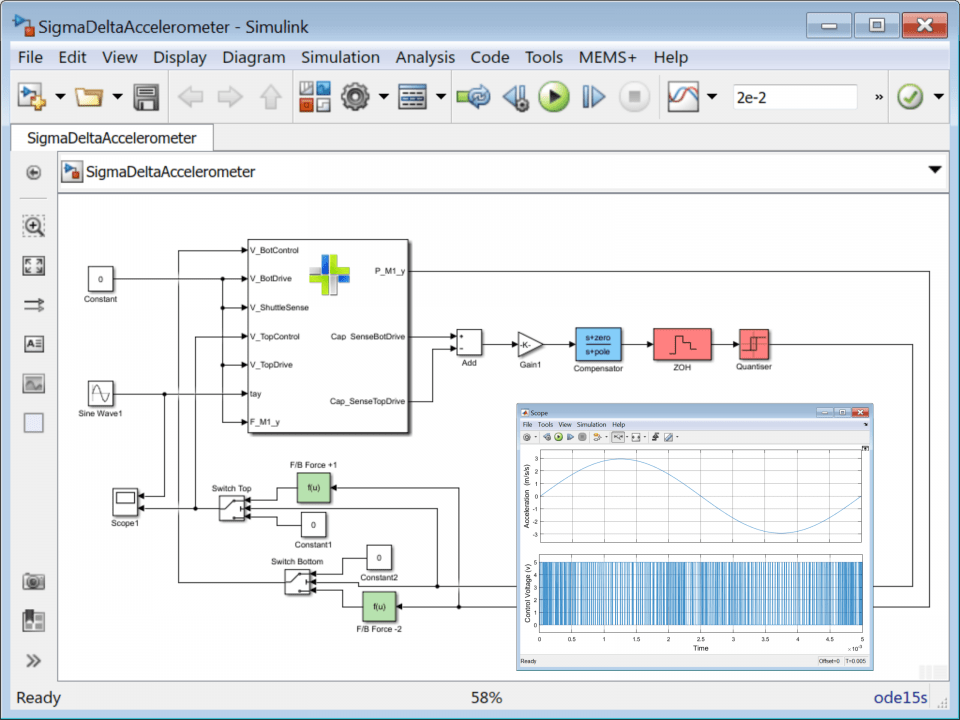
Task: Expand the New Model dropdown arrow
Action: point(60,97)
